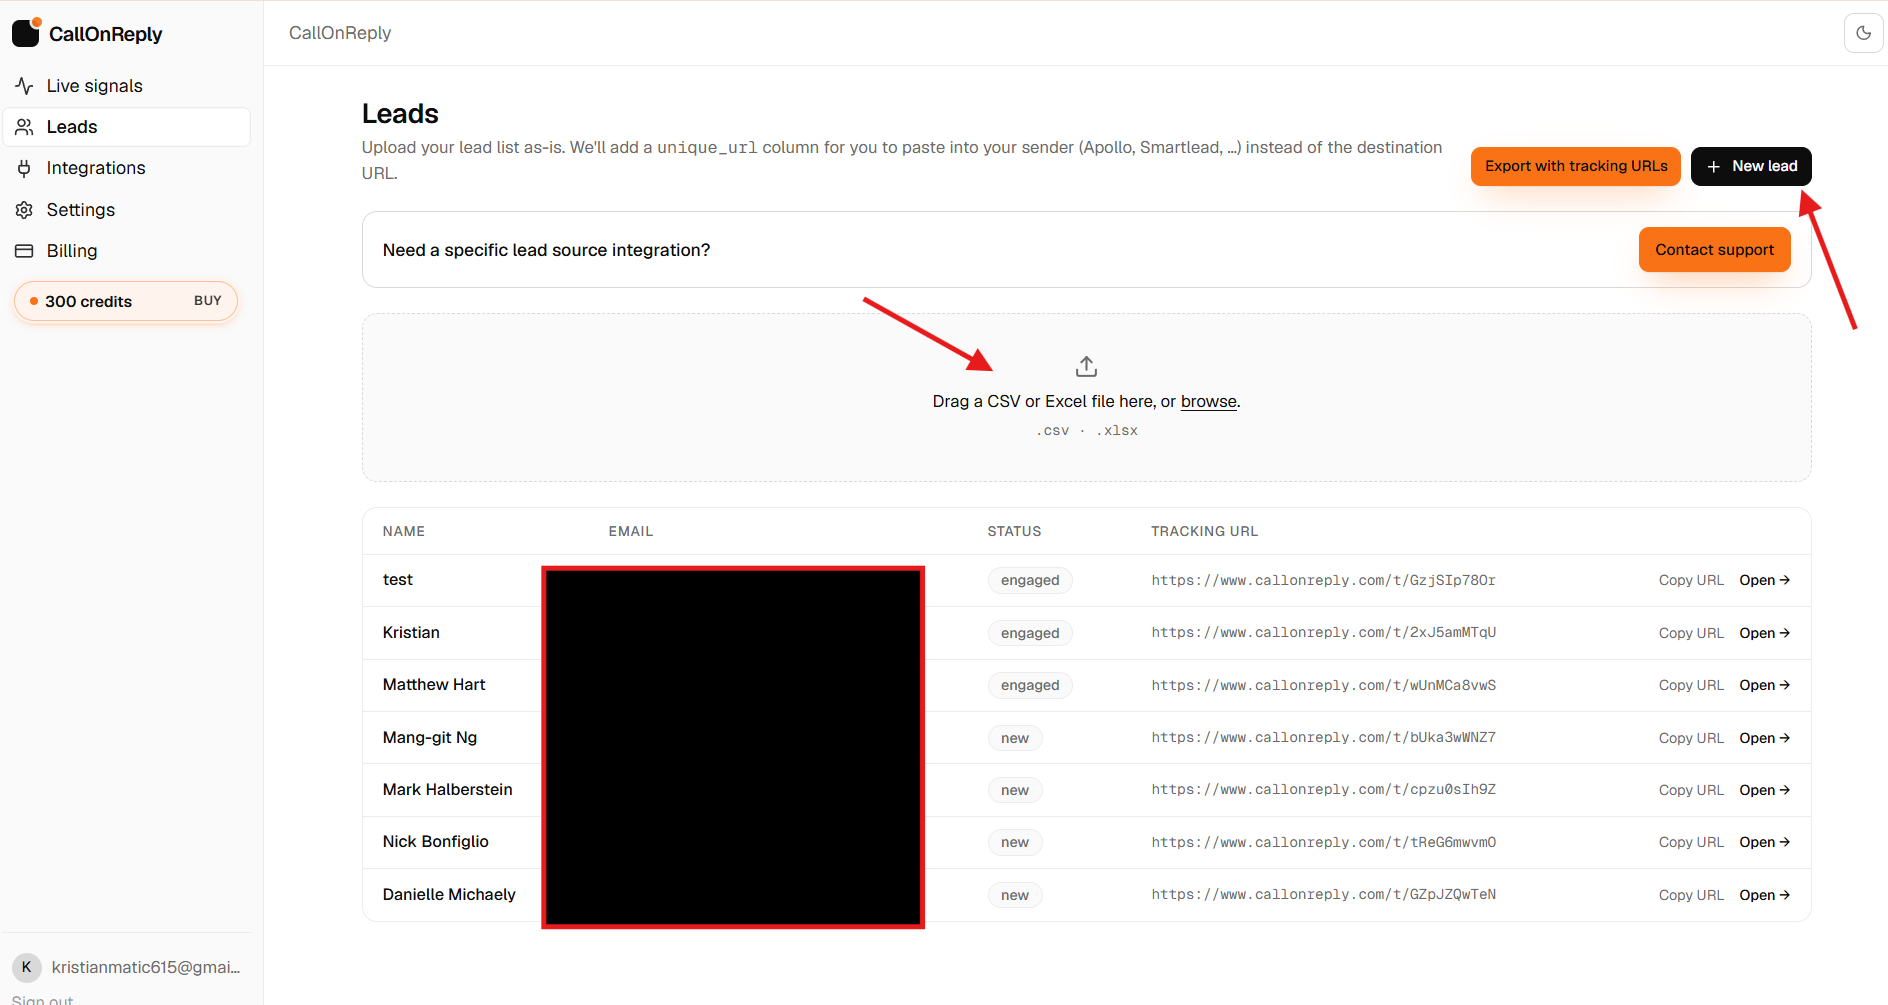The image size is (1888, 1005).
Task: Click the new badge for Danielle Michaely
Action: 1015,895
